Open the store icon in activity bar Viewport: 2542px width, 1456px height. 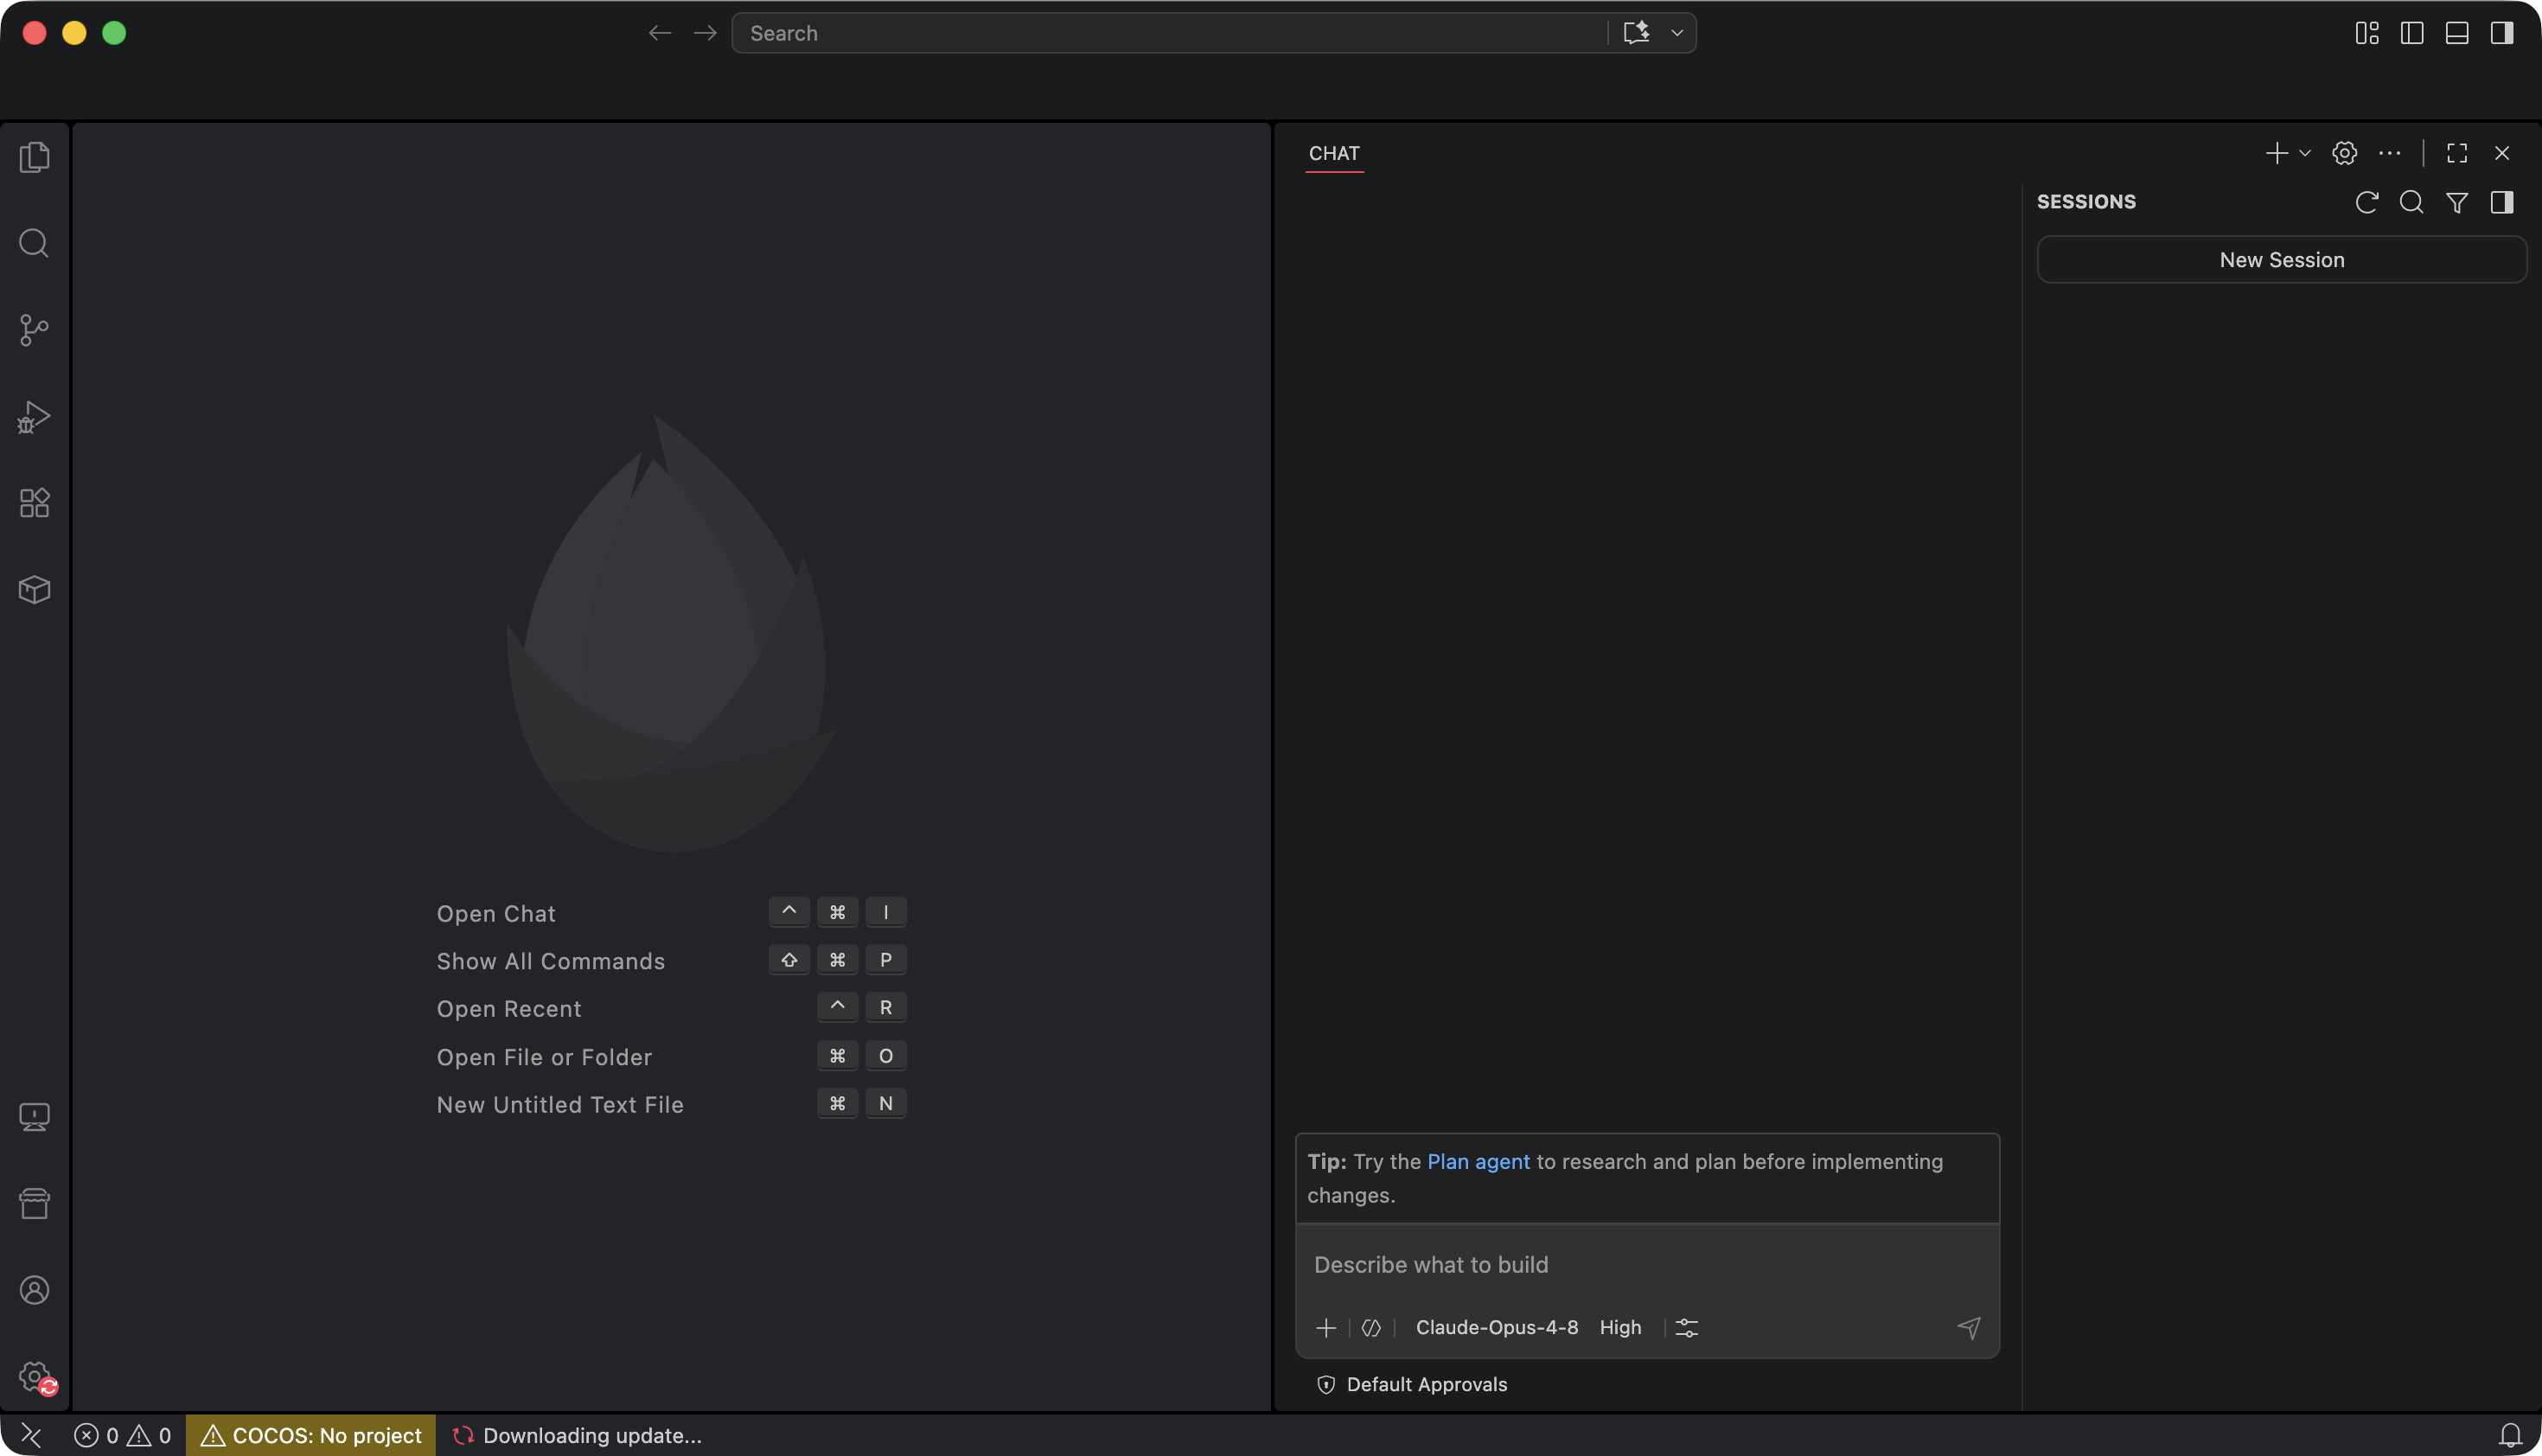point(34,1203)
